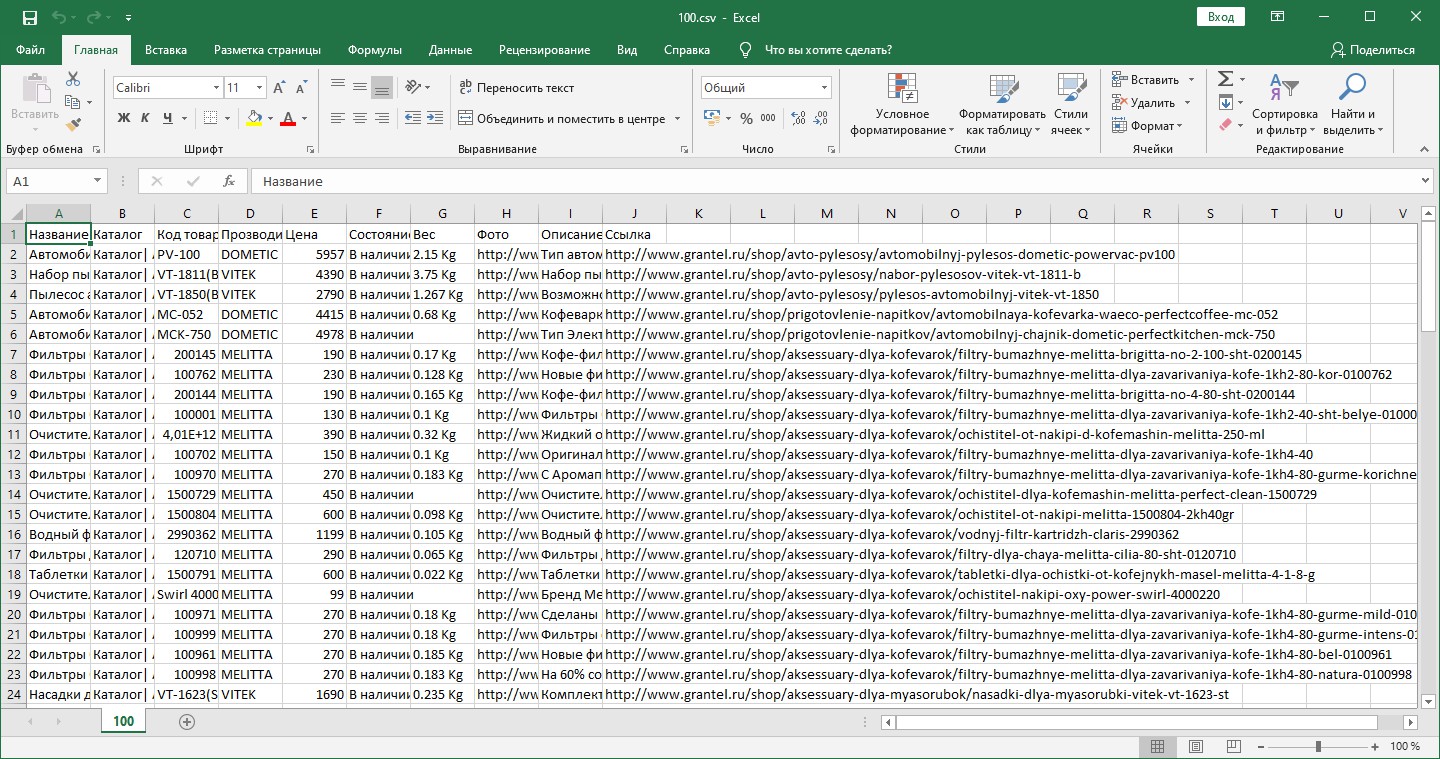The image size is (1440, 759).
Task: Click the zoom slider in status bar
Action: point(1318,747)
